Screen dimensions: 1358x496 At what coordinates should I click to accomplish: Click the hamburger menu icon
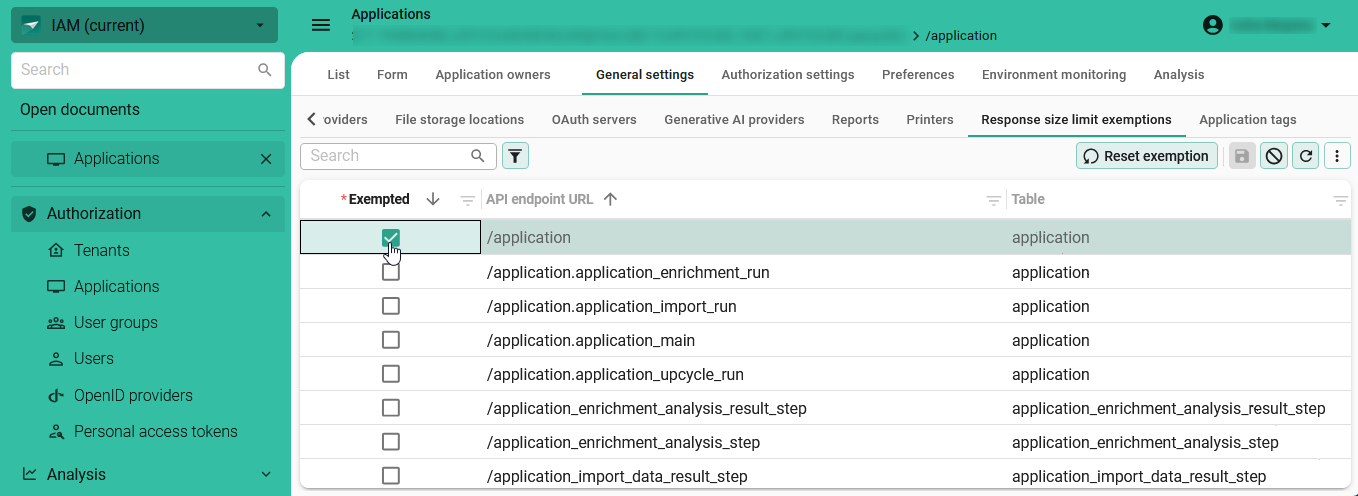(321, 25)
